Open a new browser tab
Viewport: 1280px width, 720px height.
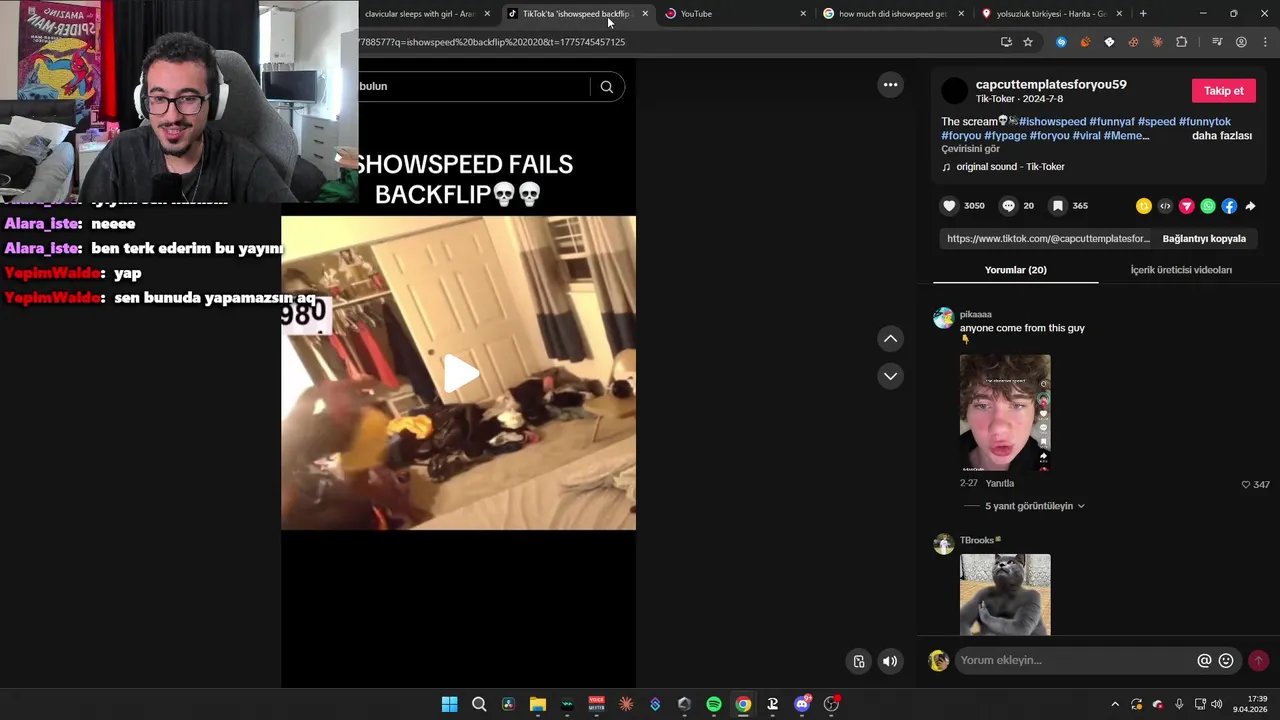click(x=1143, y=14)
